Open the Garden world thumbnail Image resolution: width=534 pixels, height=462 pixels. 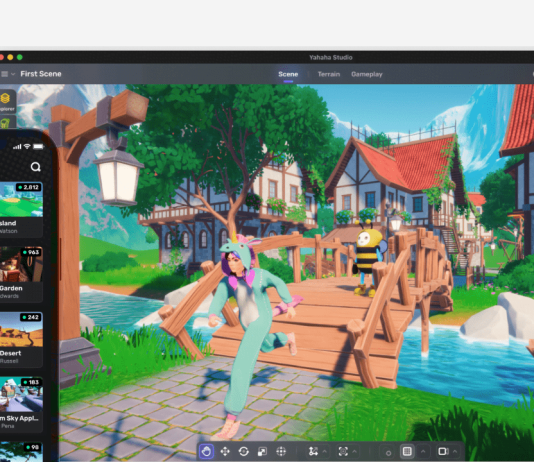21,265
